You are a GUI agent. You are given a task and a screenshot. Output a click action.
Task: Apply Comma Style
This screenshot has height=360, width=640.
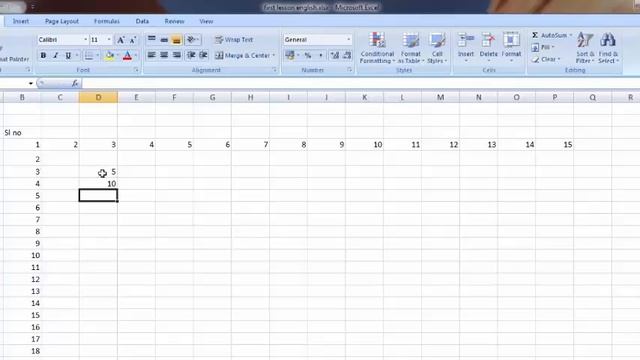point(320,55)
